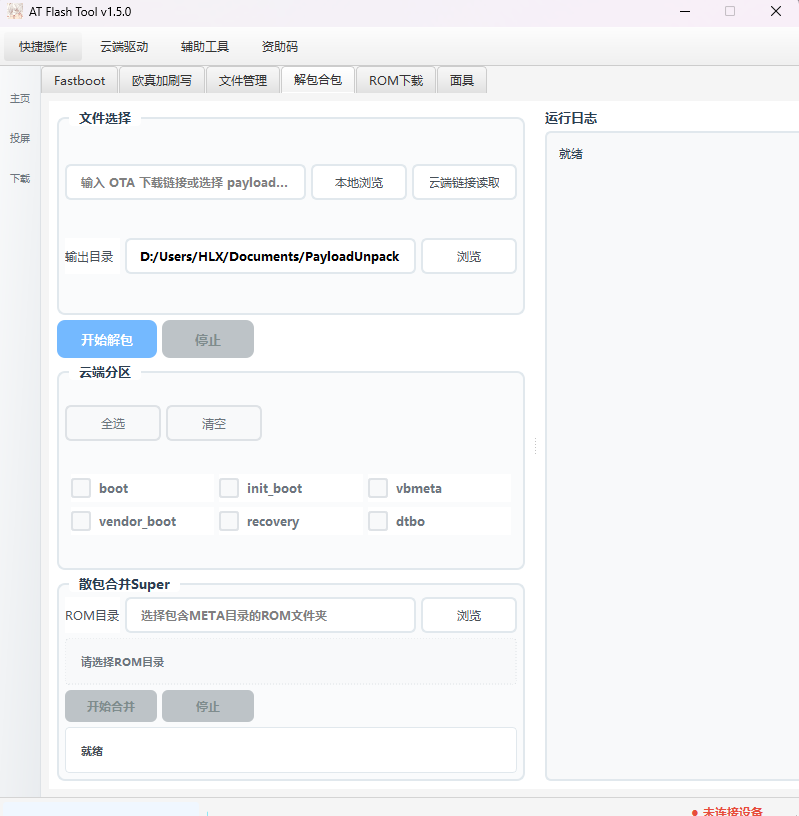Open the 快捷操作 menu
The height and width of the screenshot is (816, 799).
[43, 46]
